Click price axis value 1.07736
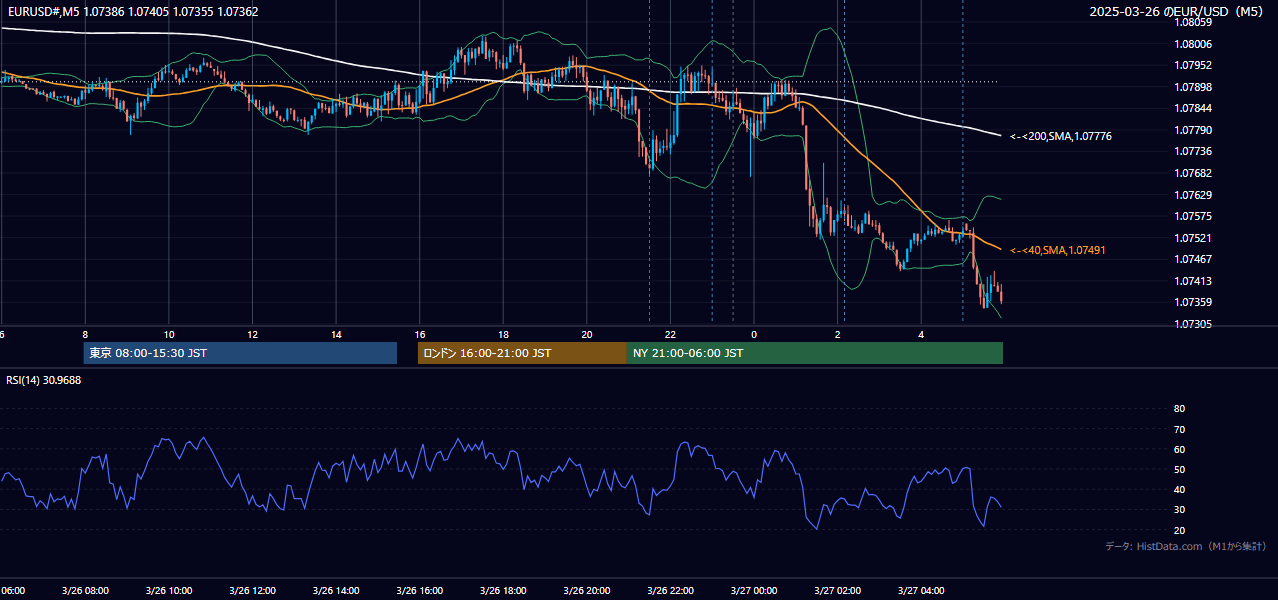The height and width of the screenshot is (600, 1278). point(1193,151)
